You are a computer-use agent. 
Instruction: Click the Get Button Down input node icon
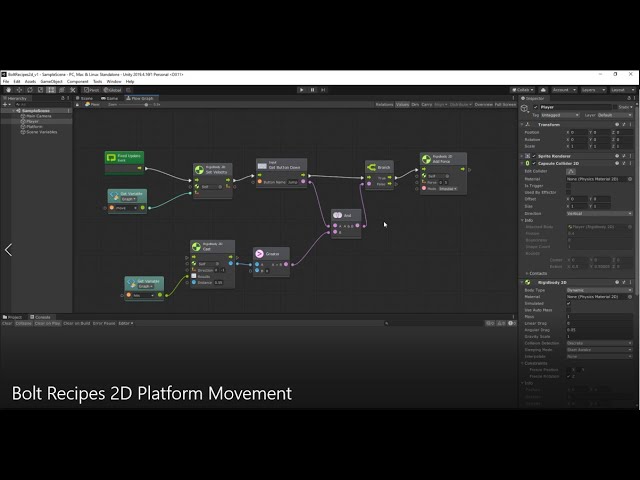(x=262, y=166)
